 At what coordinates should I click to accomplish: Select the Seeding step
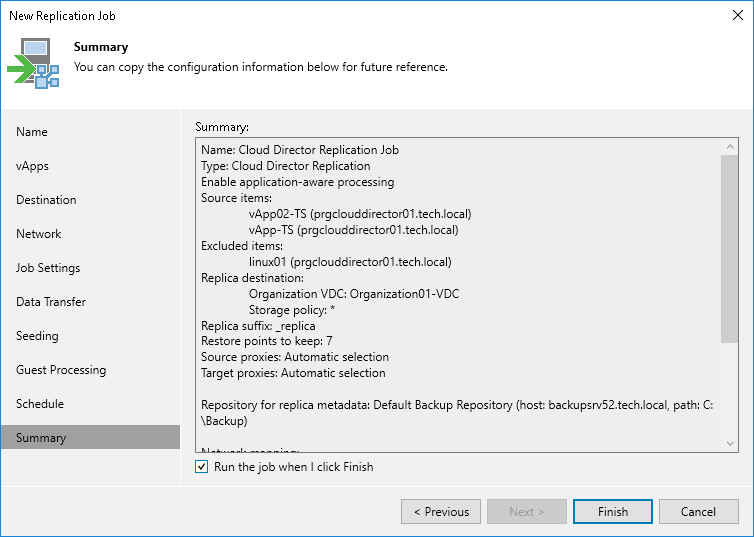(37, 336)
